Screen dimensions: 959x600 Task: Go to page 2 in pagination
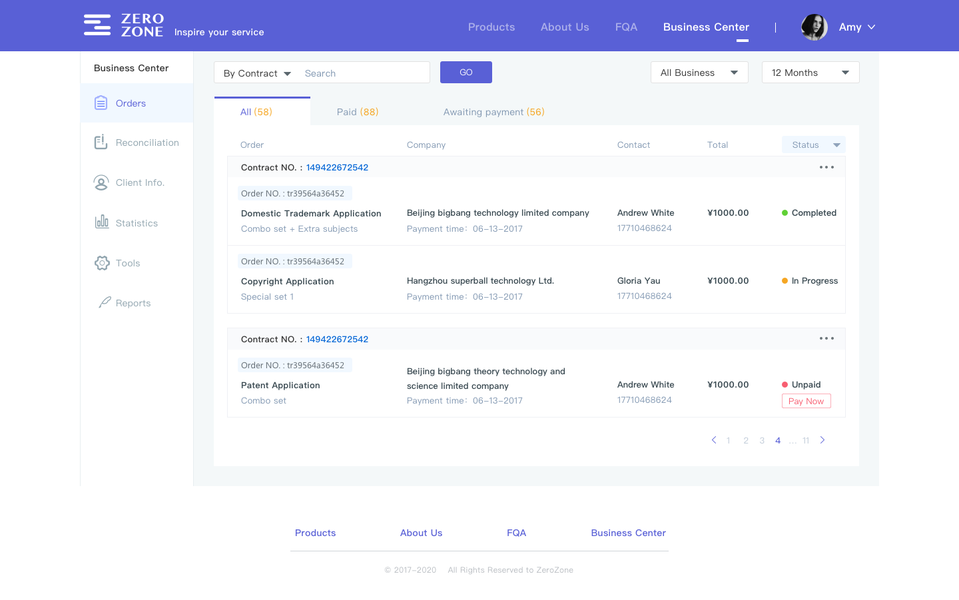(746, 440)
